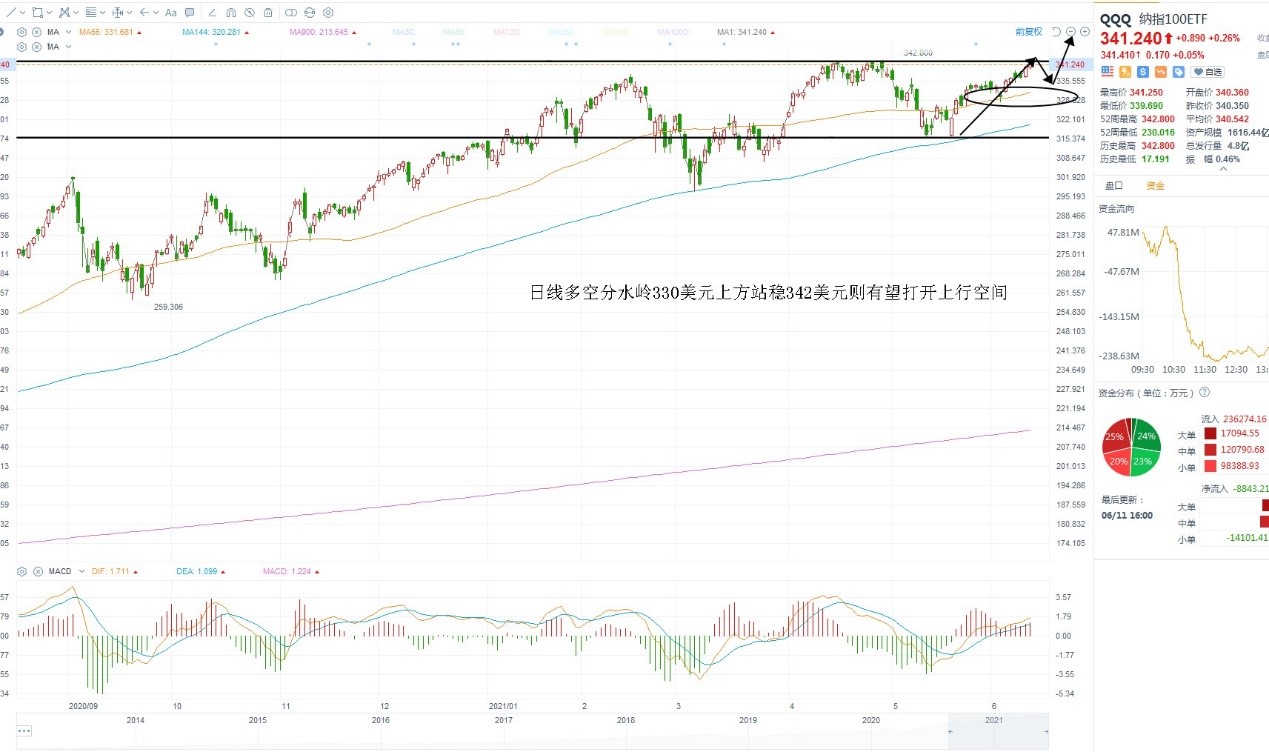Remove the first MA indicator

coord(37,32)
